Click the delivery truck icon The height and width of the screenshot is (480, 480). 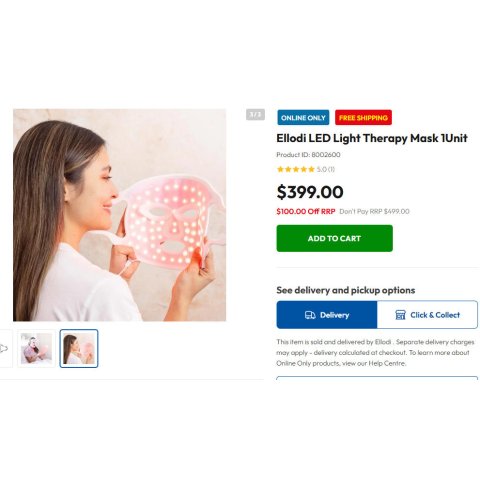310,315
